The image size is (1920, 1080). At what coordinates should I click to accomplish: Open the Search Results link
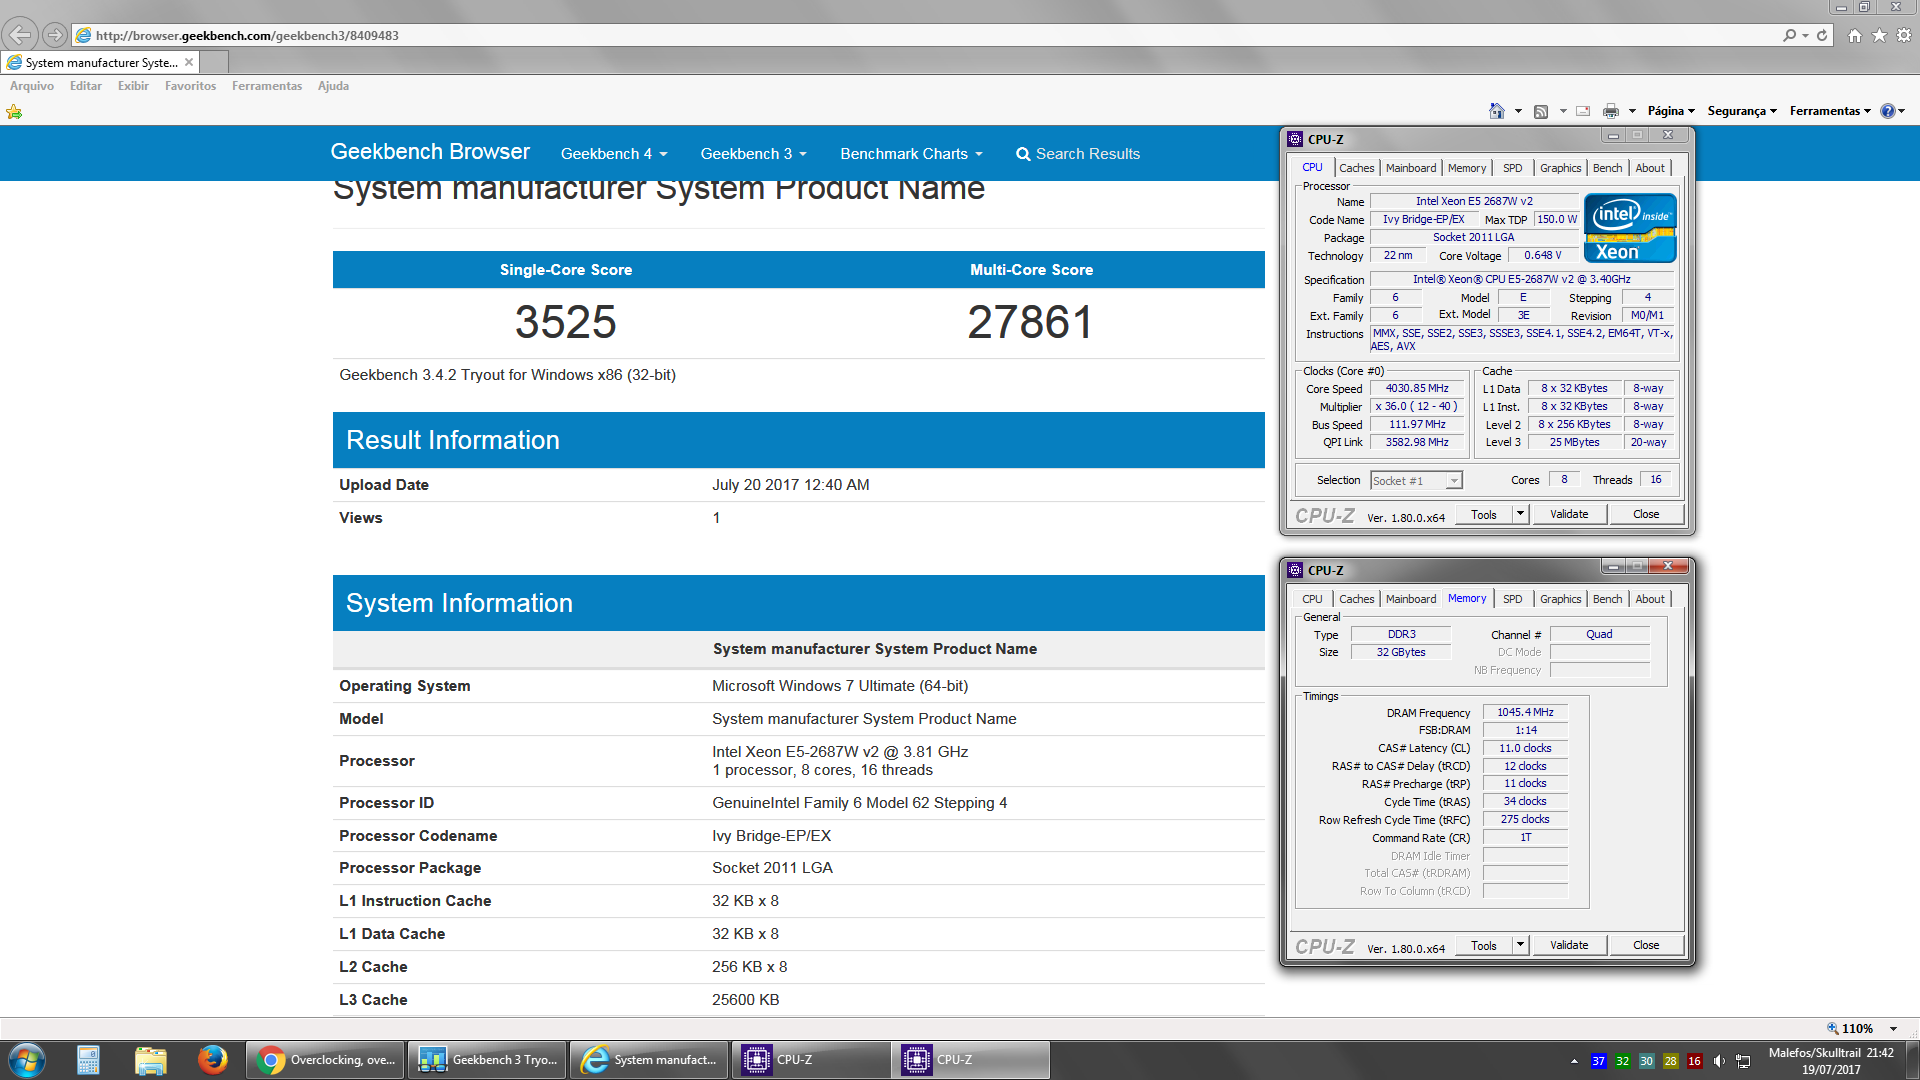(x=1078, y=154)
